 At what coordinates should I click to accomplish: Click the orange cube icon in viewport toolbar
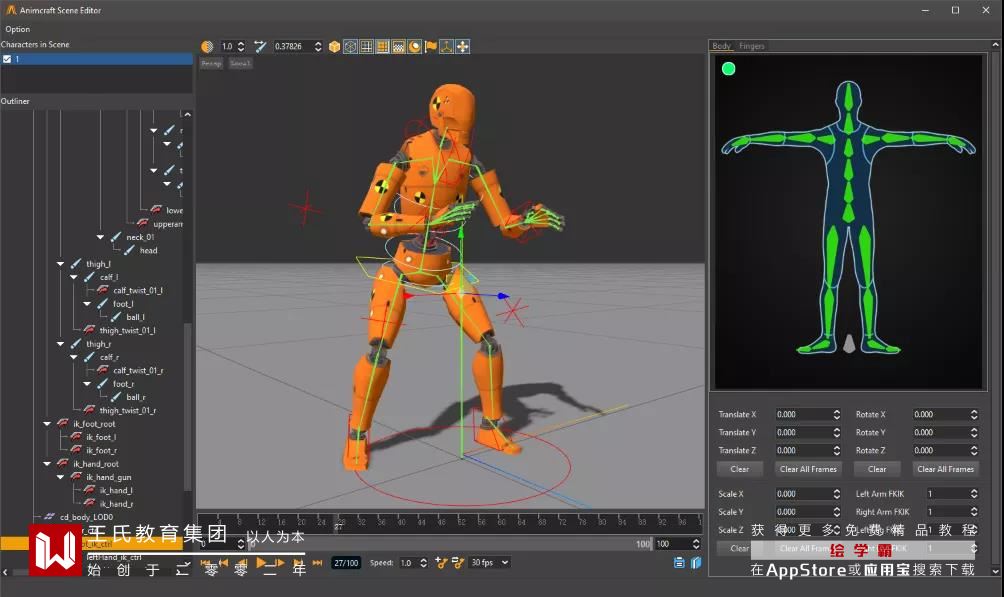(334, 47)
